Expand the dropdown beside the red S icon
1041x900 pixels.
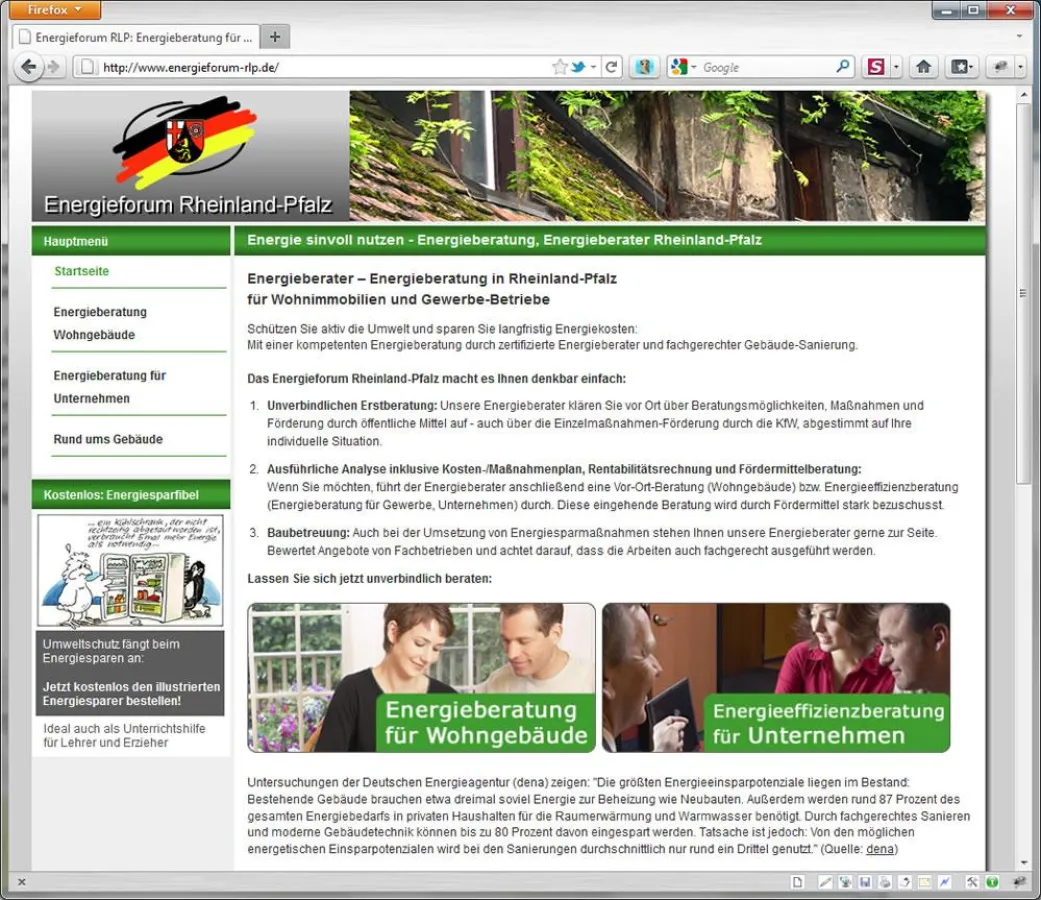point(896,66)
